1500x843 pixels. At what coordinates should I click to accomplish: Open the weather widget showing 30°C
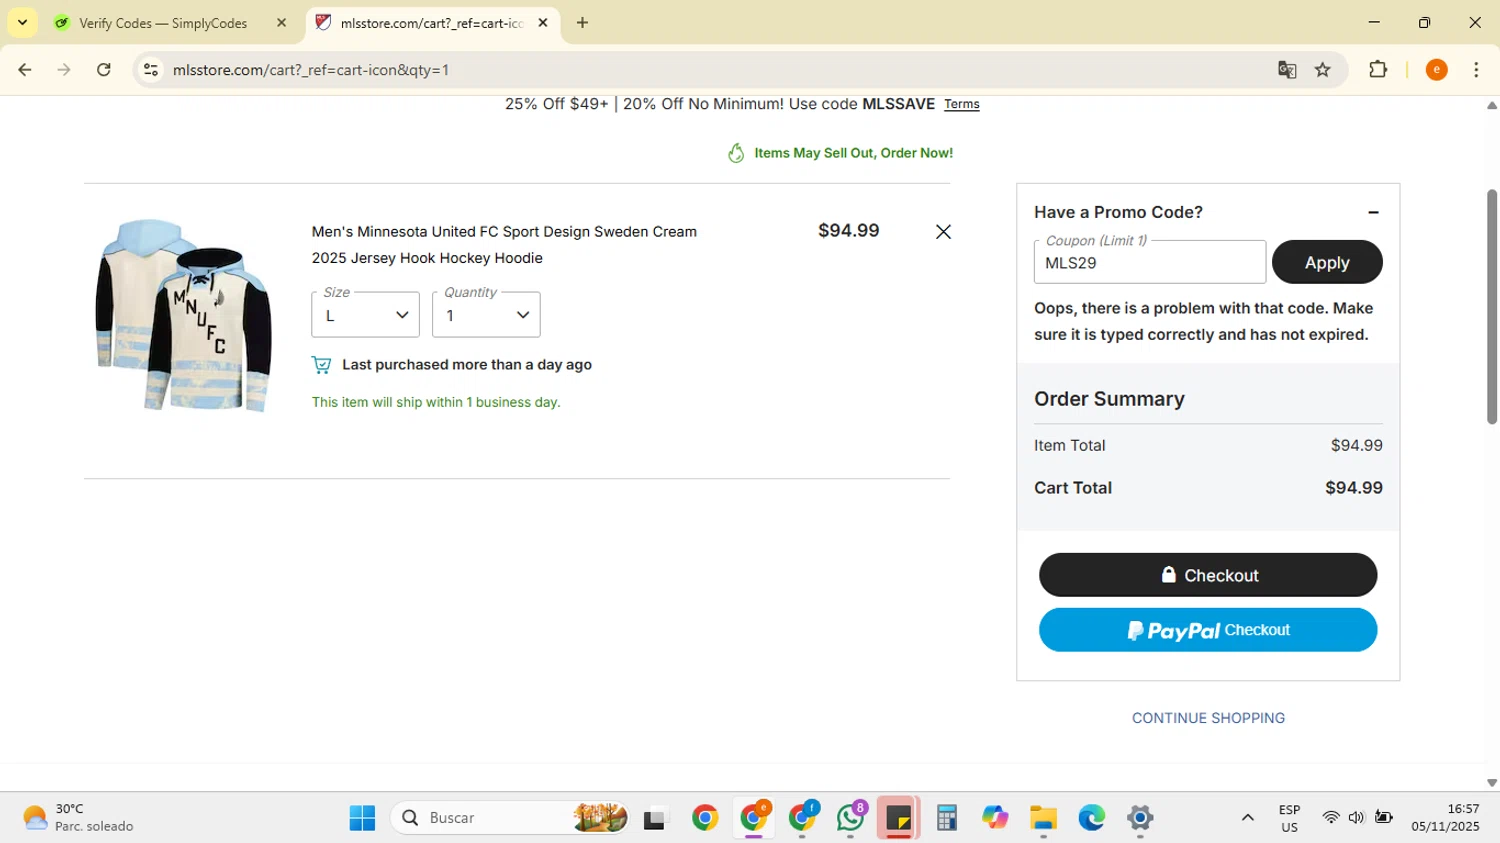coord(78,818)
